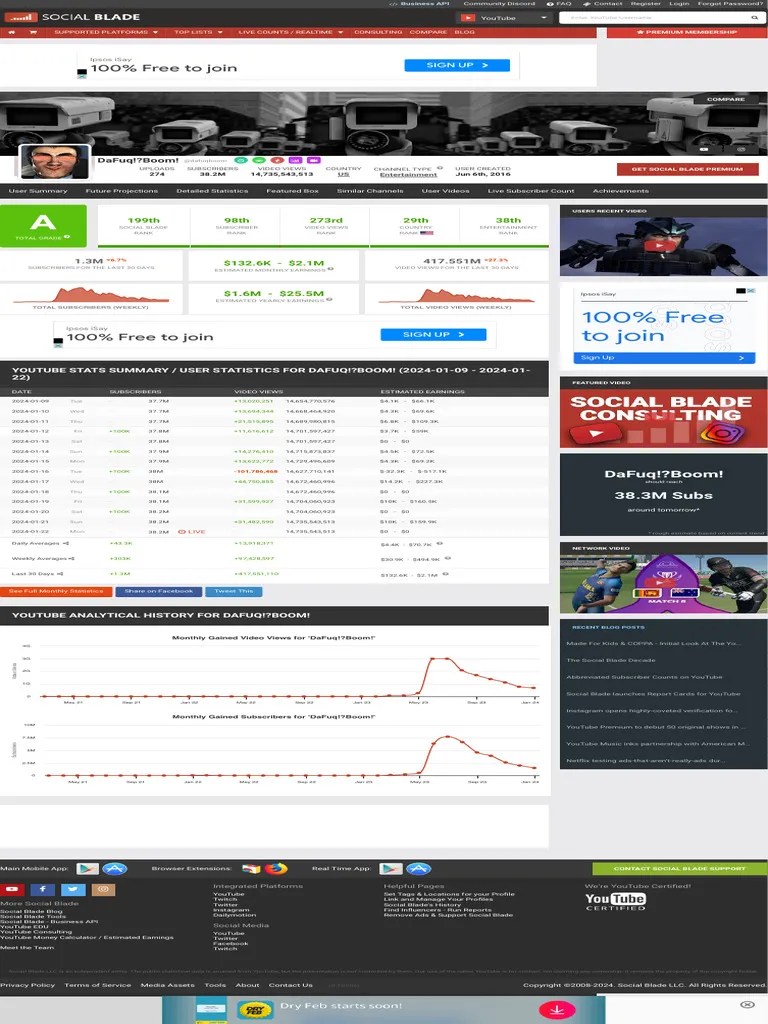The height and width of the screenshot is (1024, 768).
Task: Click Blog in the red navbar
Action: tap(464, 32)
